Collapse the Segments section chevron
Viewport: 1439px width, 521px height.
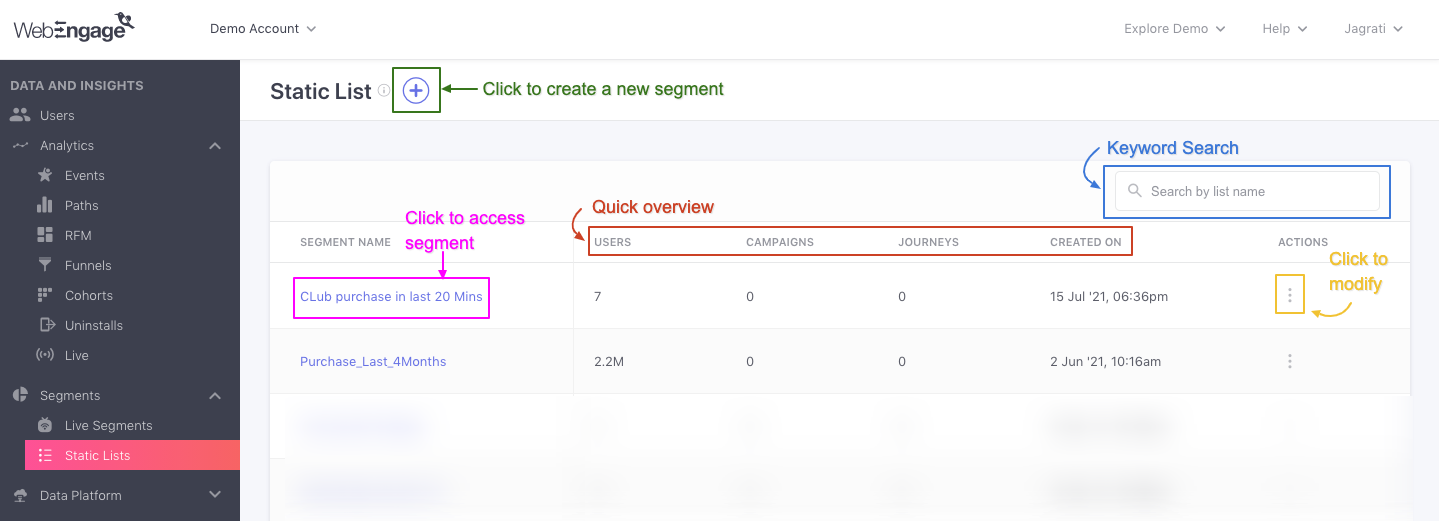tap(215, 396)
